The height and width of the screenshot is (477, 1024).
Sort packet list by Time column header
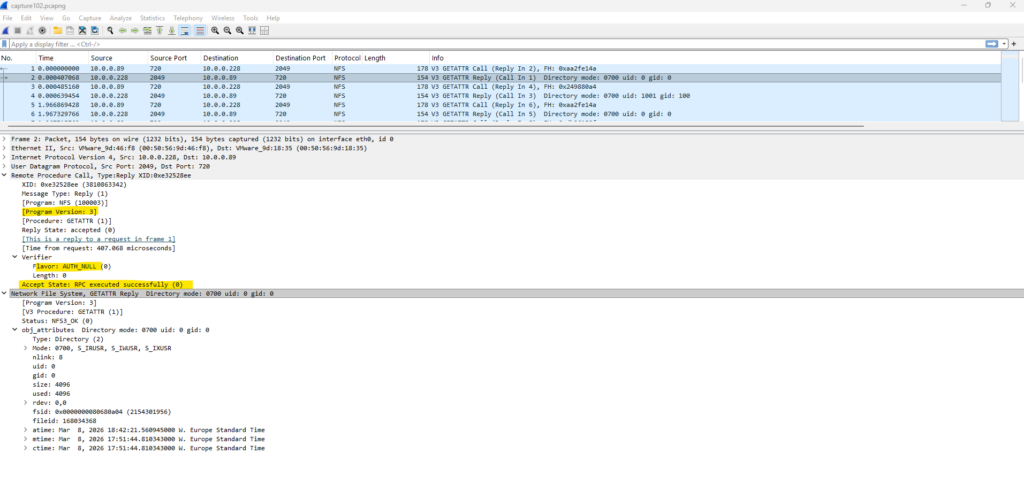[62, 58]
